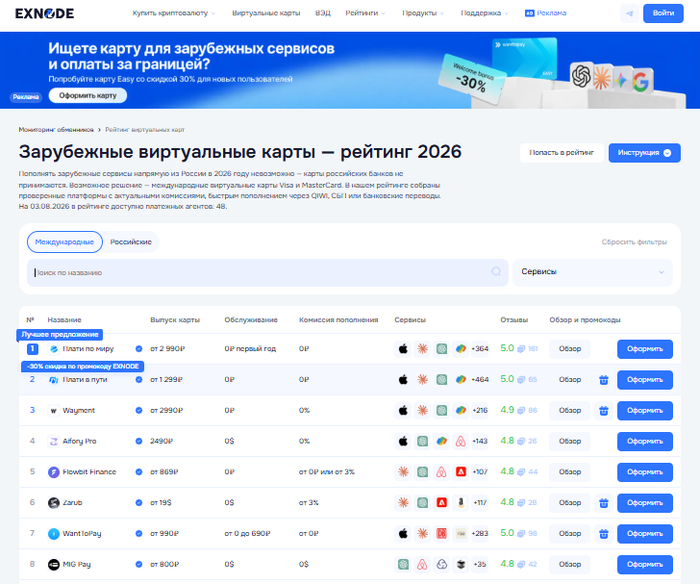Click Сбросить фильтры link
The image size is (700, 584).
coord(634,242)
